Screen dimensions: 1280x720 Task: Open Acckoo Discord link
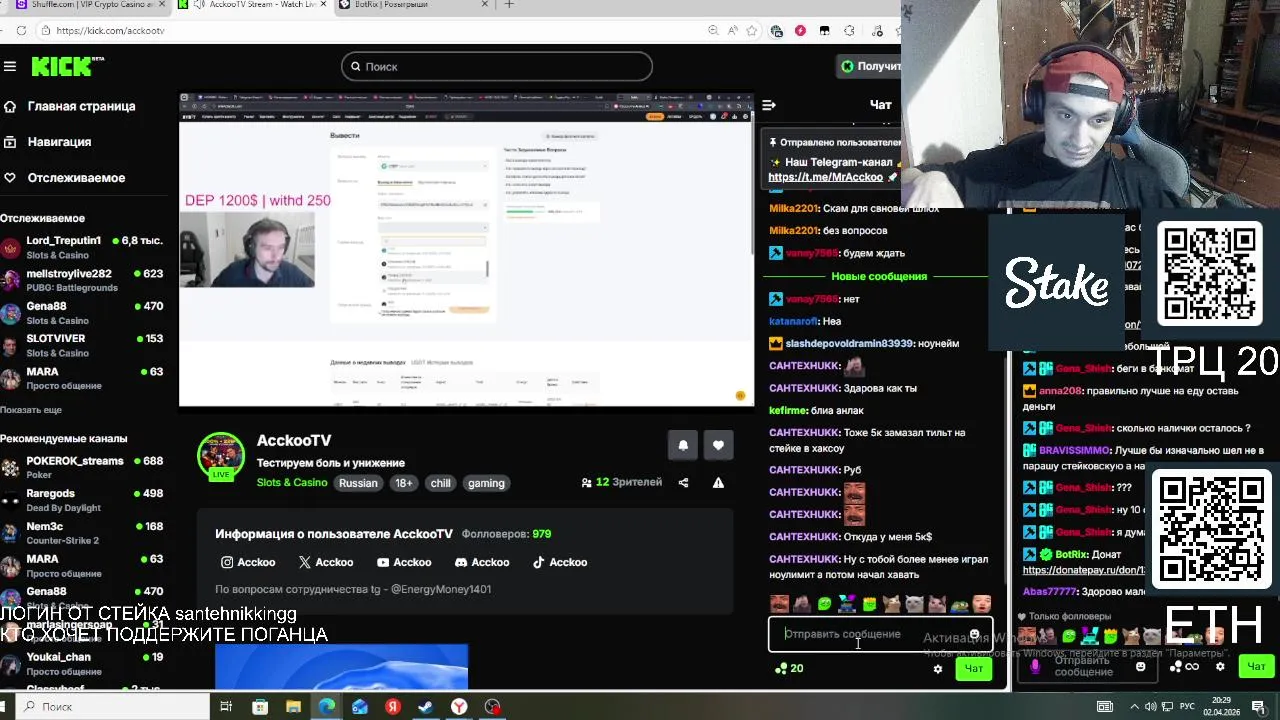point(482,562)
